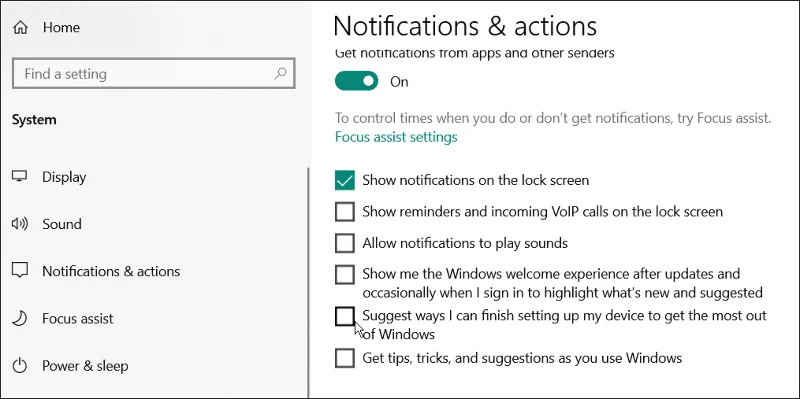Screen dimensions: 800x399
Task: Click the 'To control times' description text
Action: click(553, 118)
